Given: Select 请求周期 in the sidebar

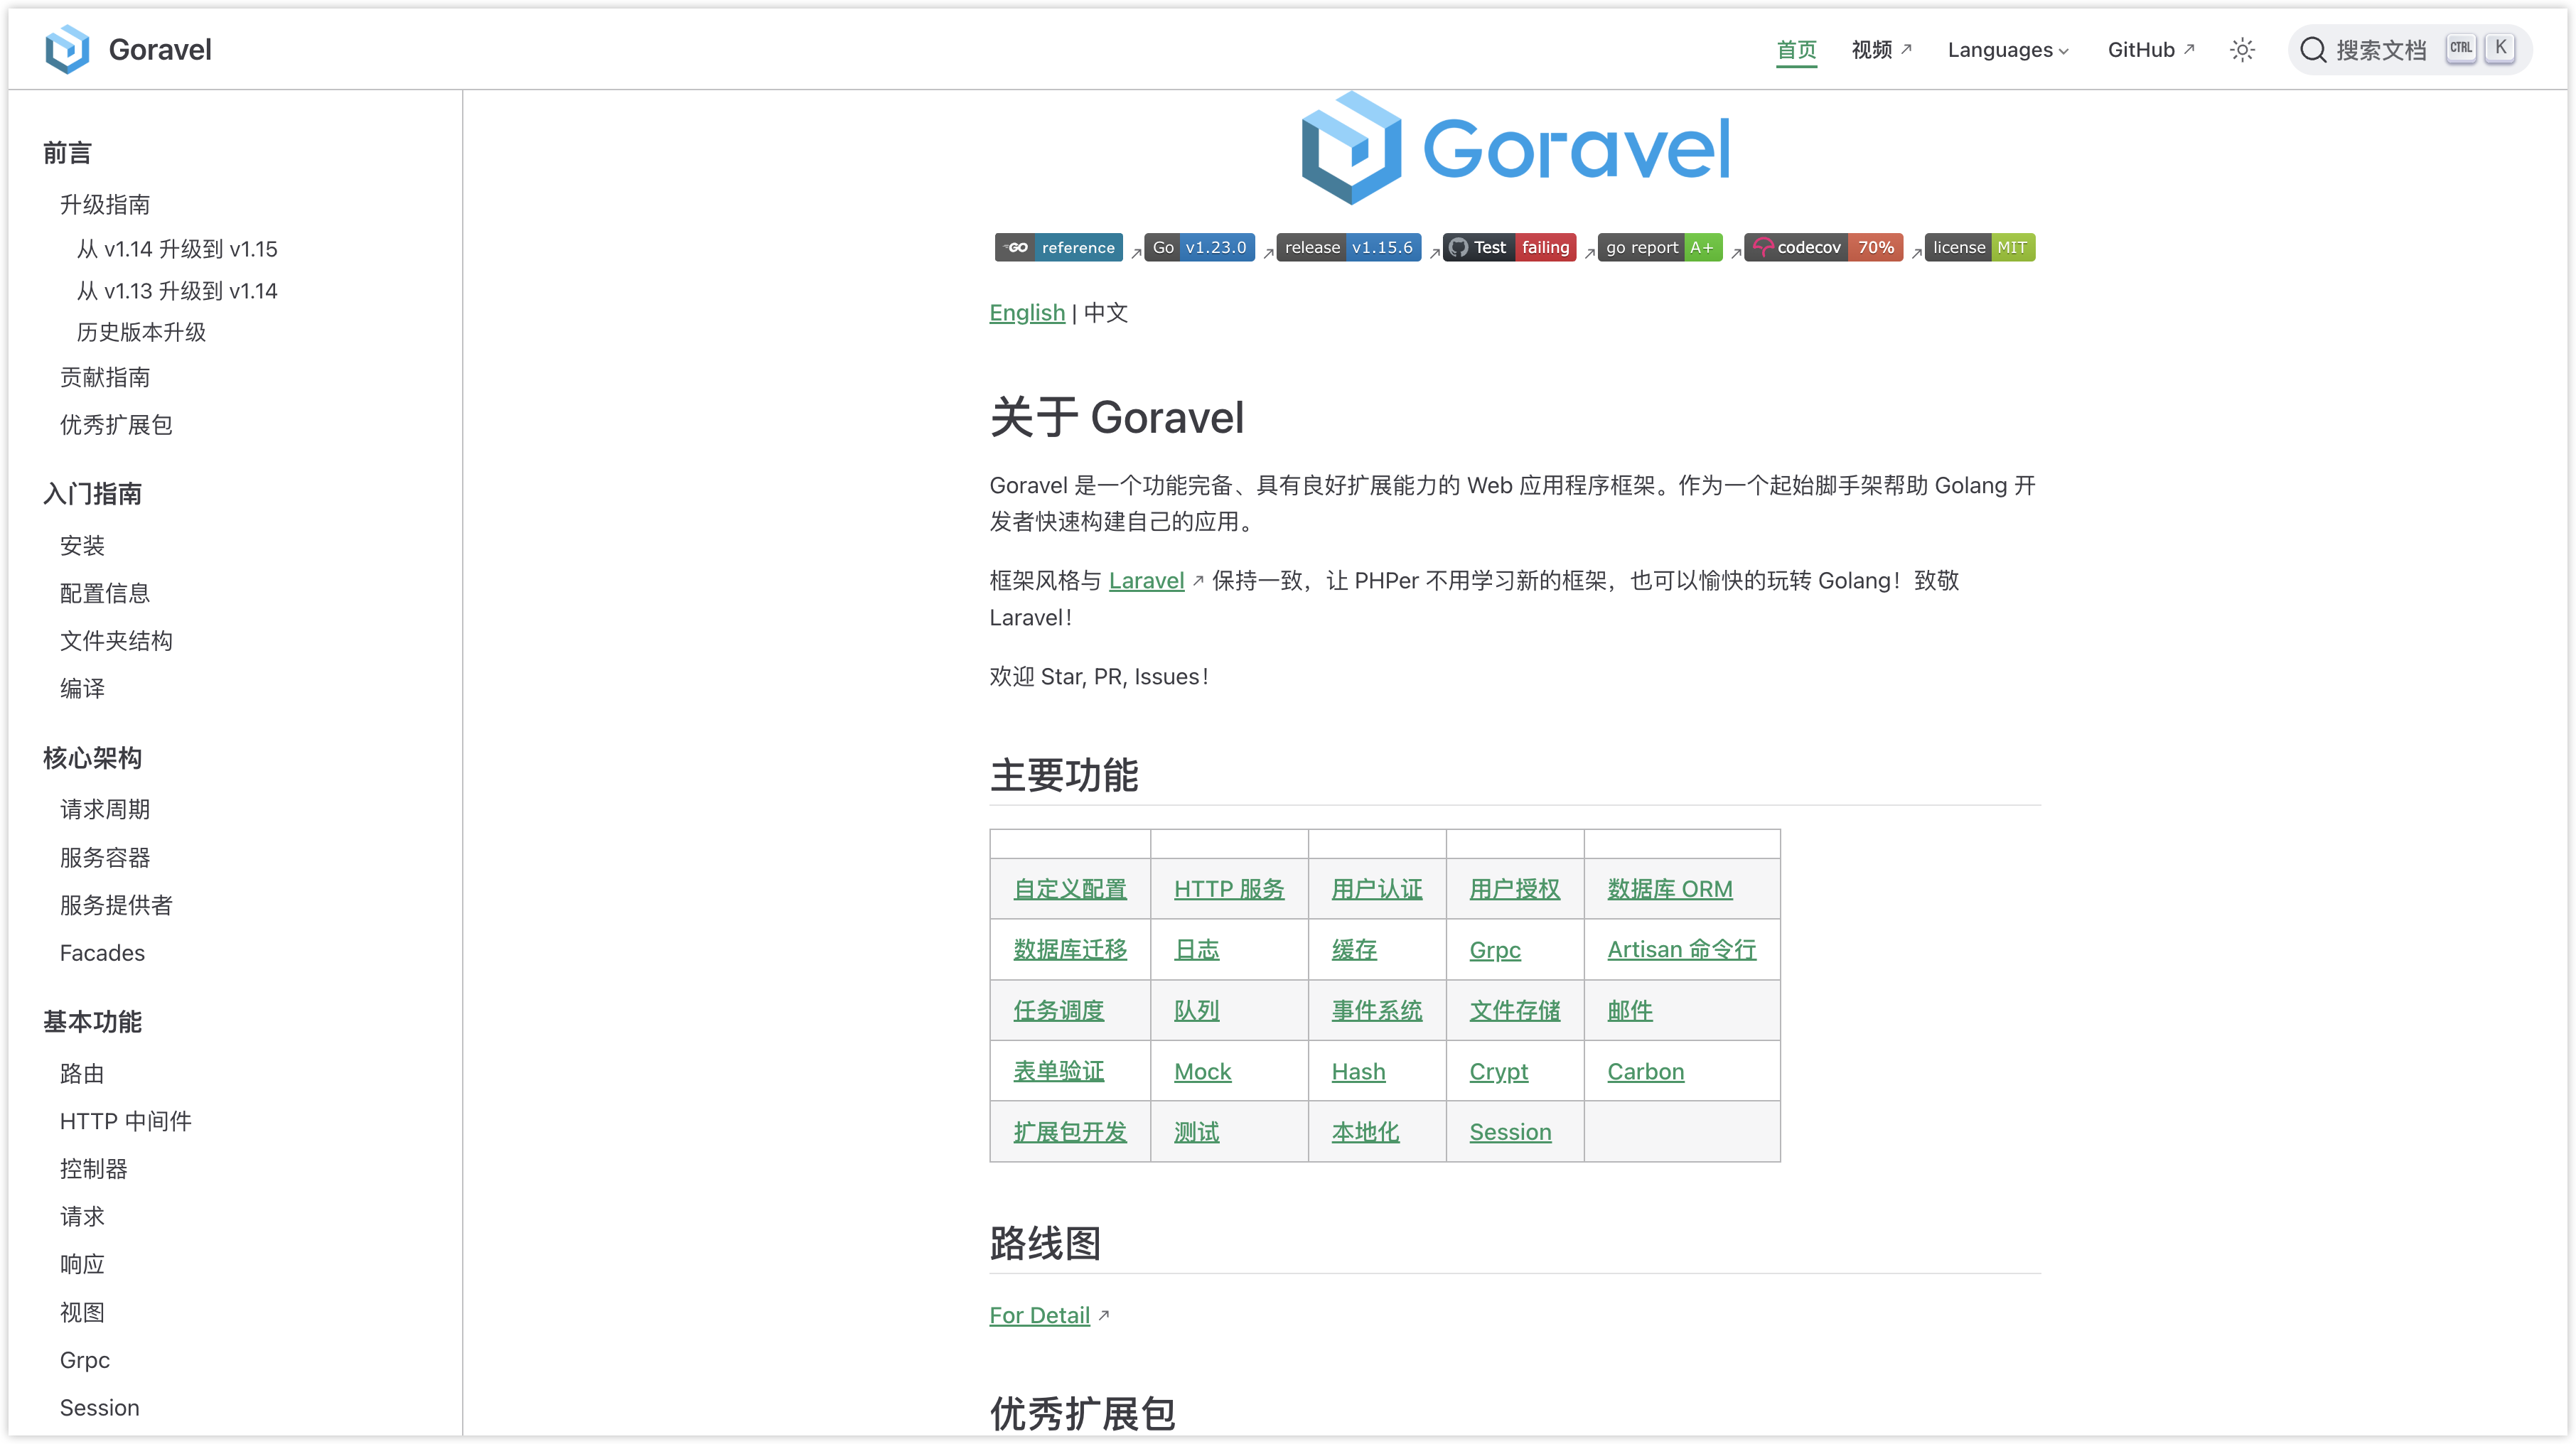Looking at the screenshot, I should pos(105,809).
